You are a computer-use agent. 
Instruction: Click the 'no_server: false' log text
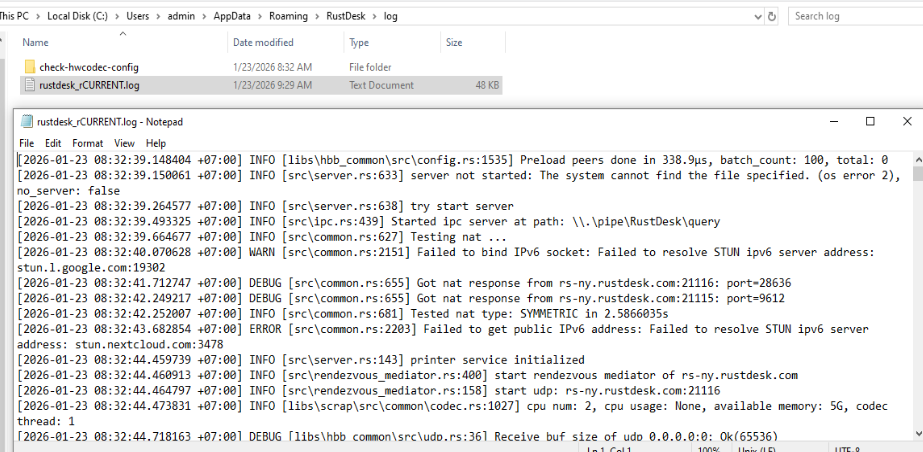68,191
